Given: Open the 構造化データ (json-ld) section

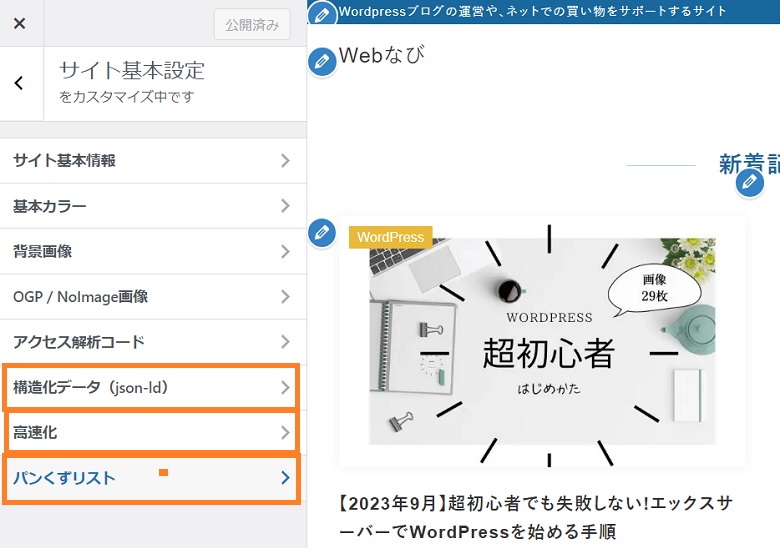Looking at the screenshot, I should (x=153, y=387).
